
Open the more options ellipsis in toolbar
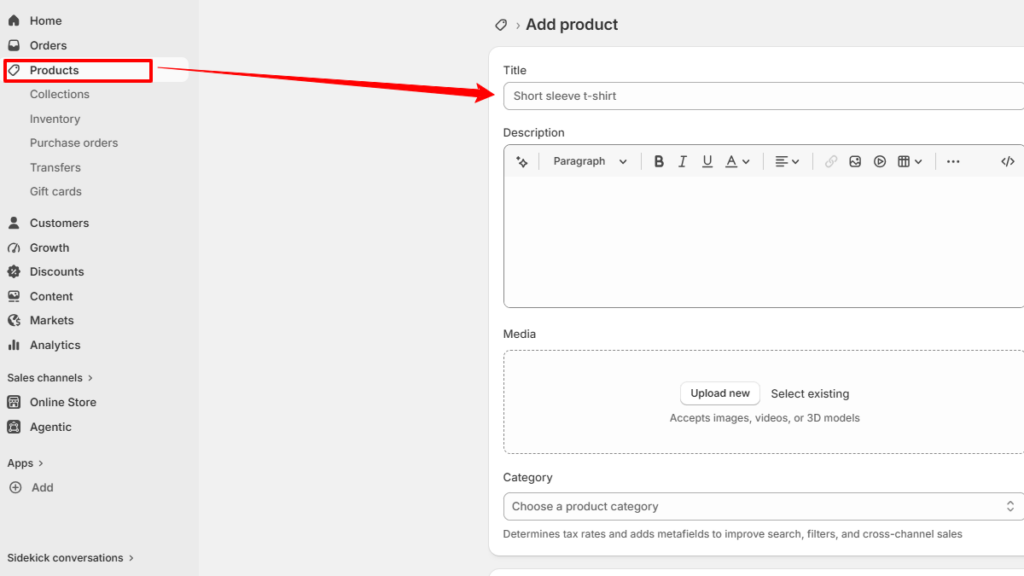click(x=953, y=161)
